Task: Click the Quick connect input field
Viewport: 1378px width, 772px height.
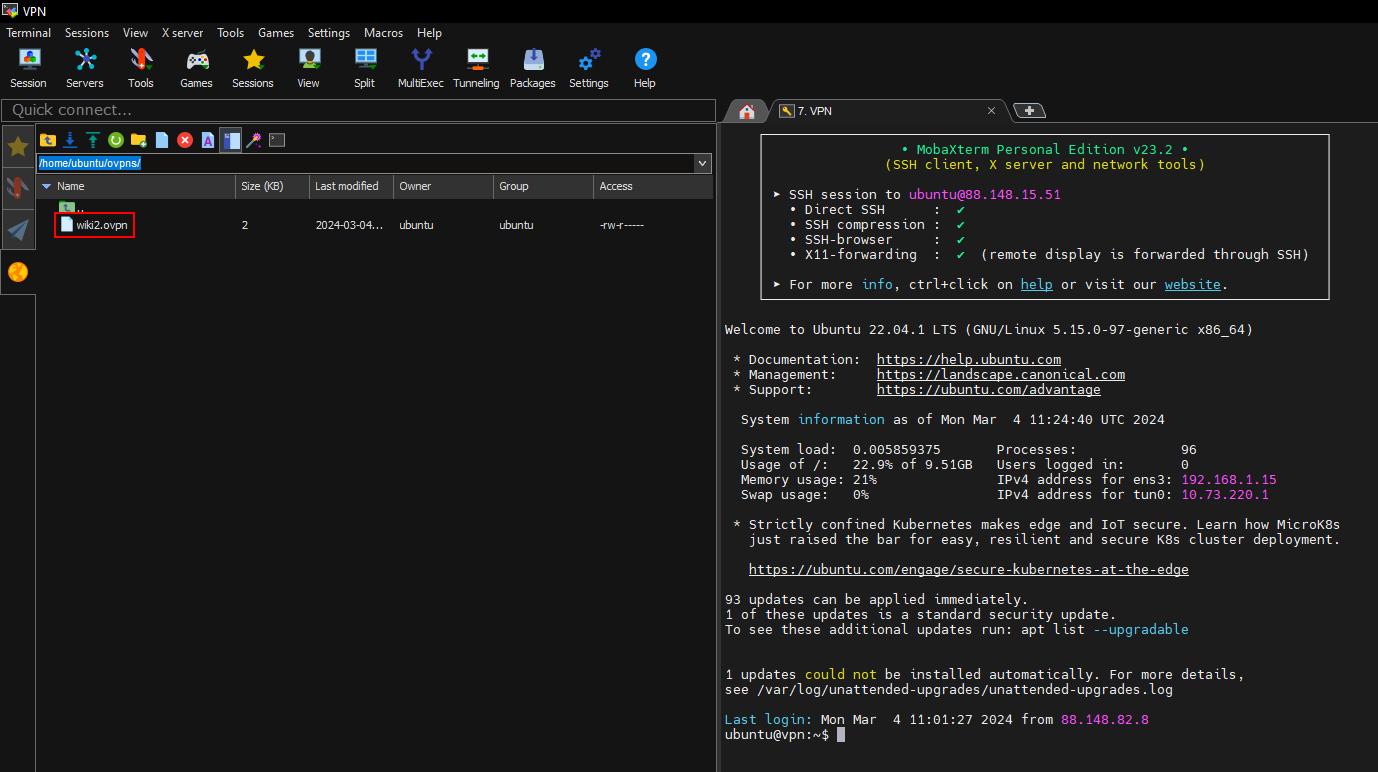Action: [358, 110]
